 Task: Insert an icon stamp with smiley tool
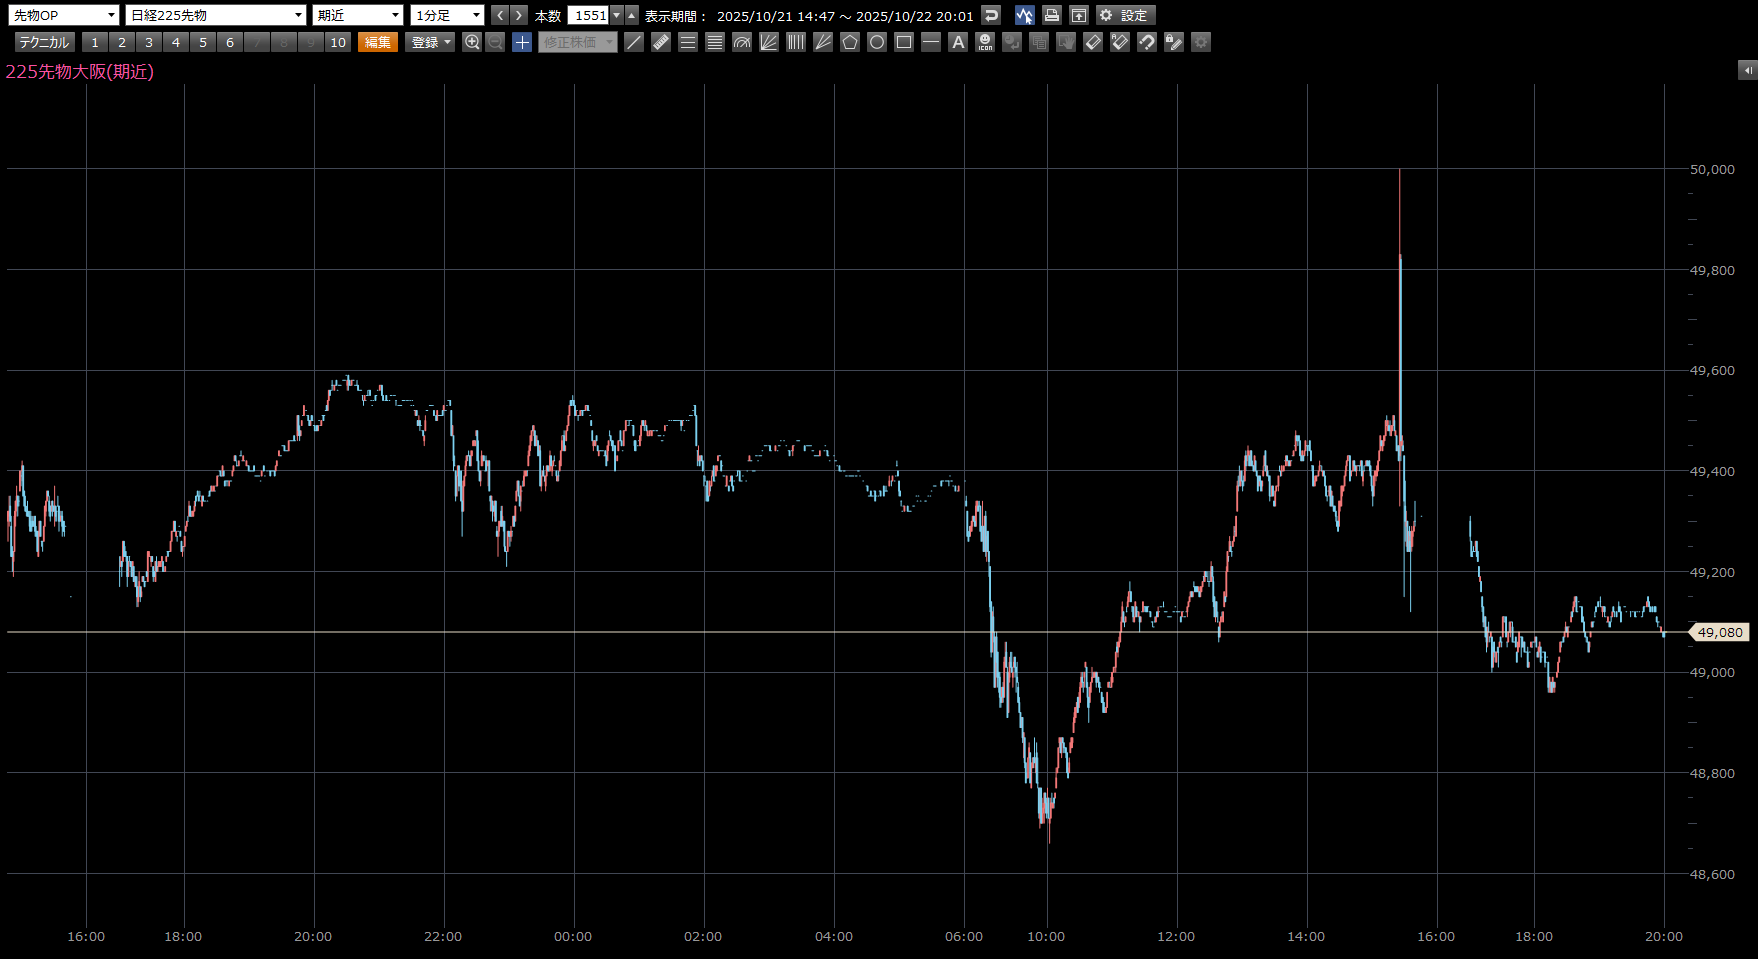(985, 42)
